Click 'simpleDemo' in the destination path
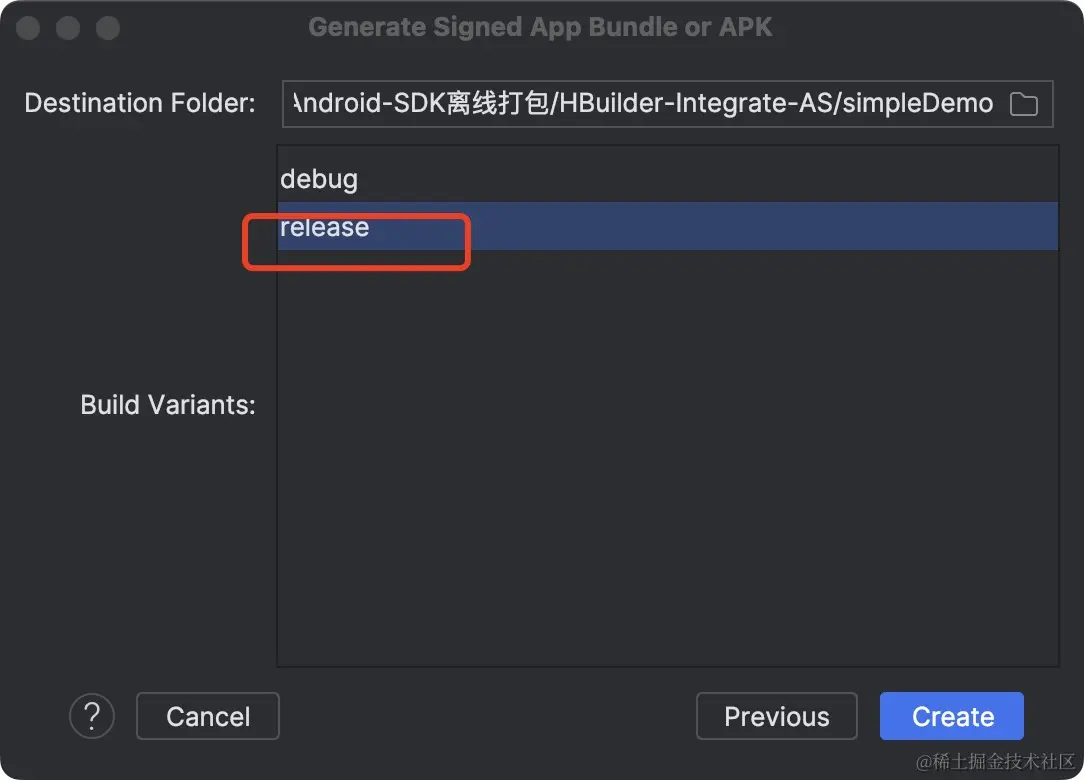Viewport: 1084px width, 780px height. pos(918,104)
